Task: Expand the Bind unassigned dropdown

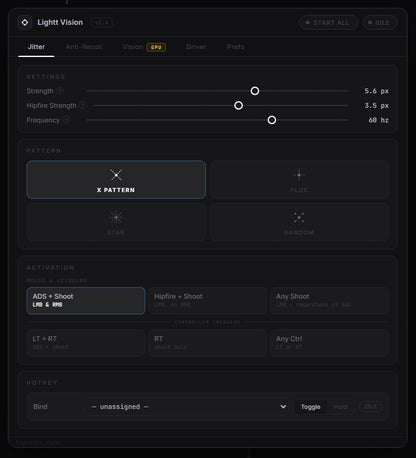Action: tap(188, 407)
